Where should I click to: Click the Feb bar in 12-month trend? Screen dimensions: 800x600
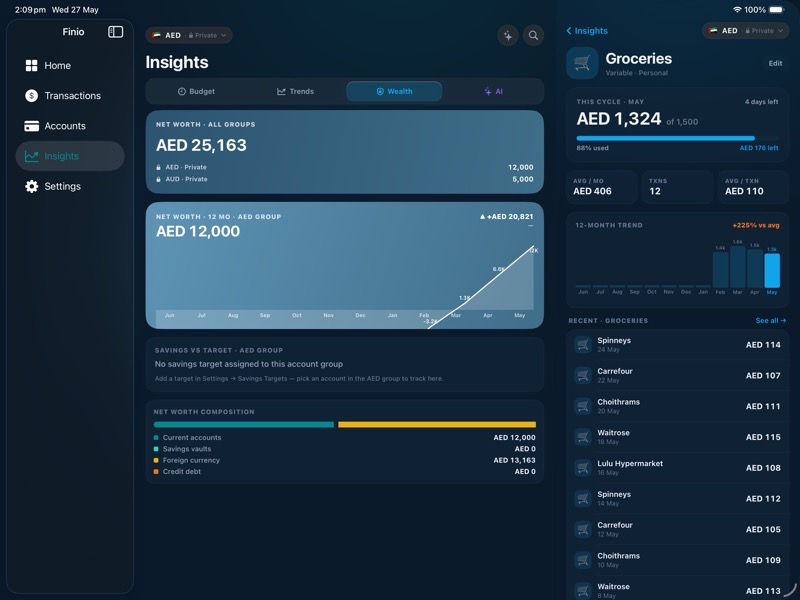click(720, 270)
